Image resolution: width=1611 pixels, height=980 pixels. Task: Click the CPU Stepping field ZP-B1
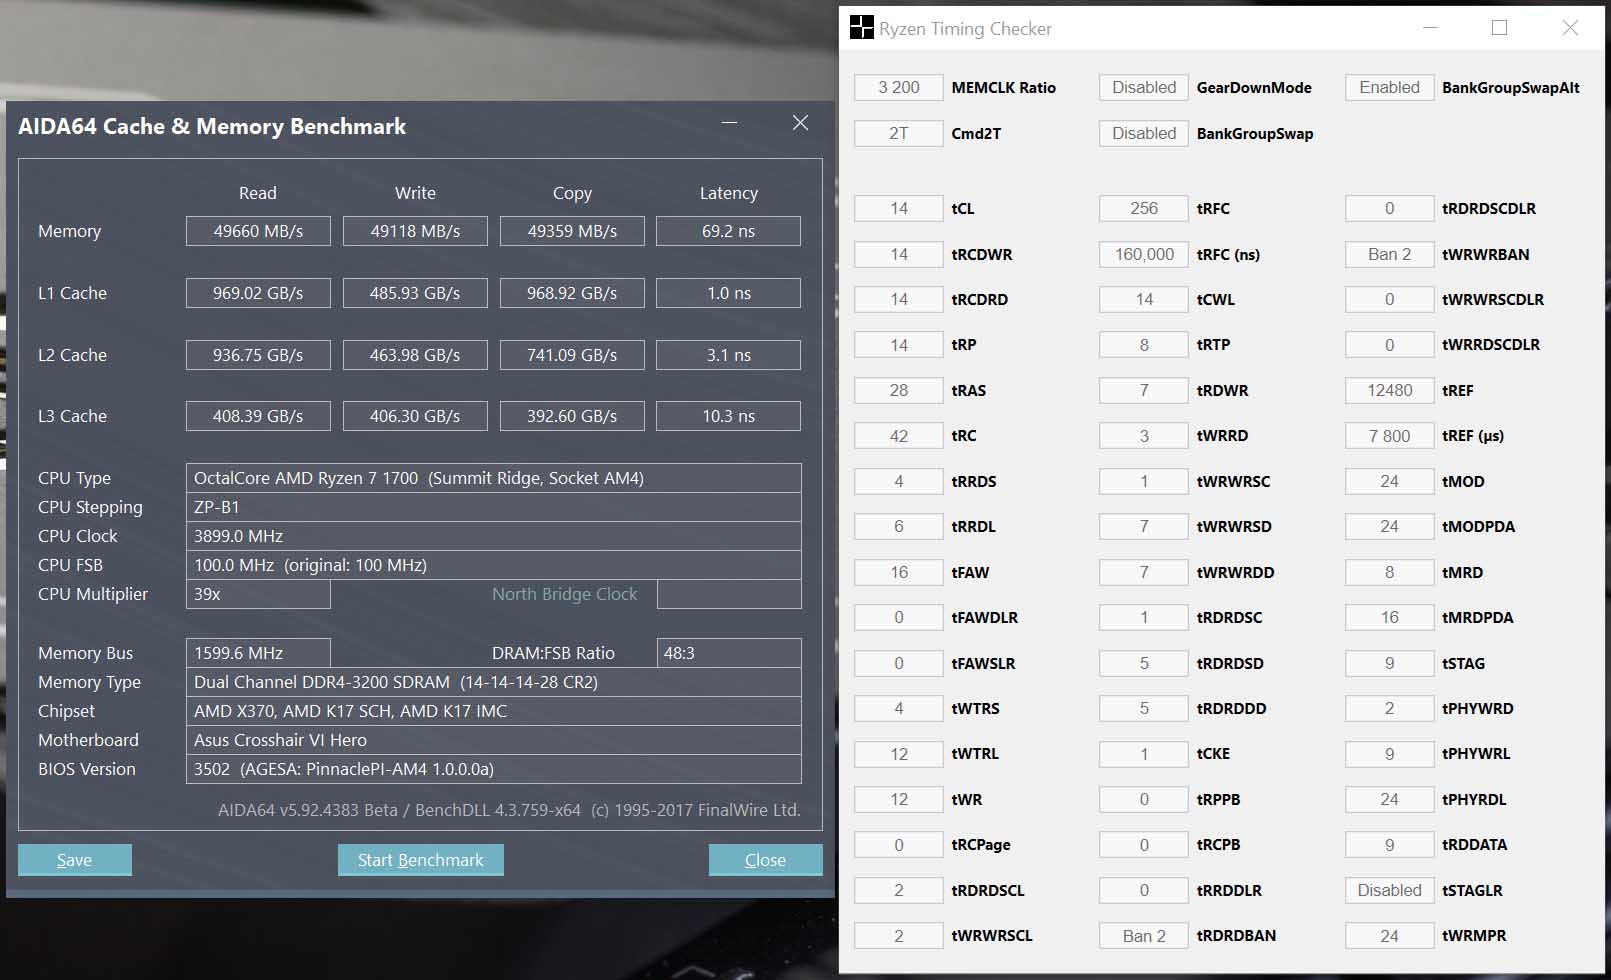pos(494,507)
